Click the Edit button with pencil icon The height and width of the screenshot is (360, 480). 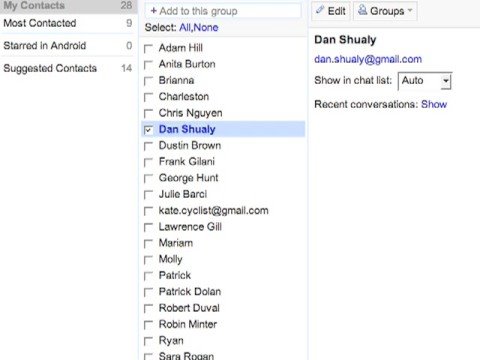tap(331, 11)
